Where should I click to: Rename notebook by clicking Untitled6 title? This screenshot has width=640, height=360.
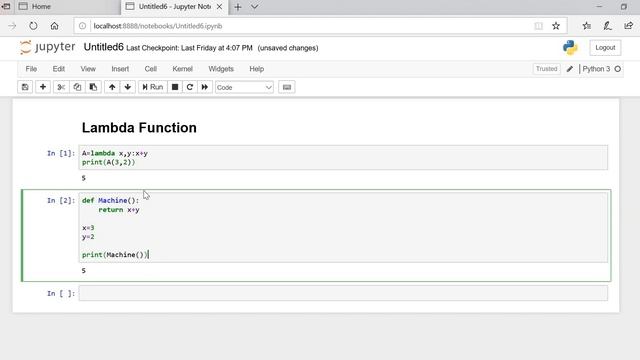[103, 47]
